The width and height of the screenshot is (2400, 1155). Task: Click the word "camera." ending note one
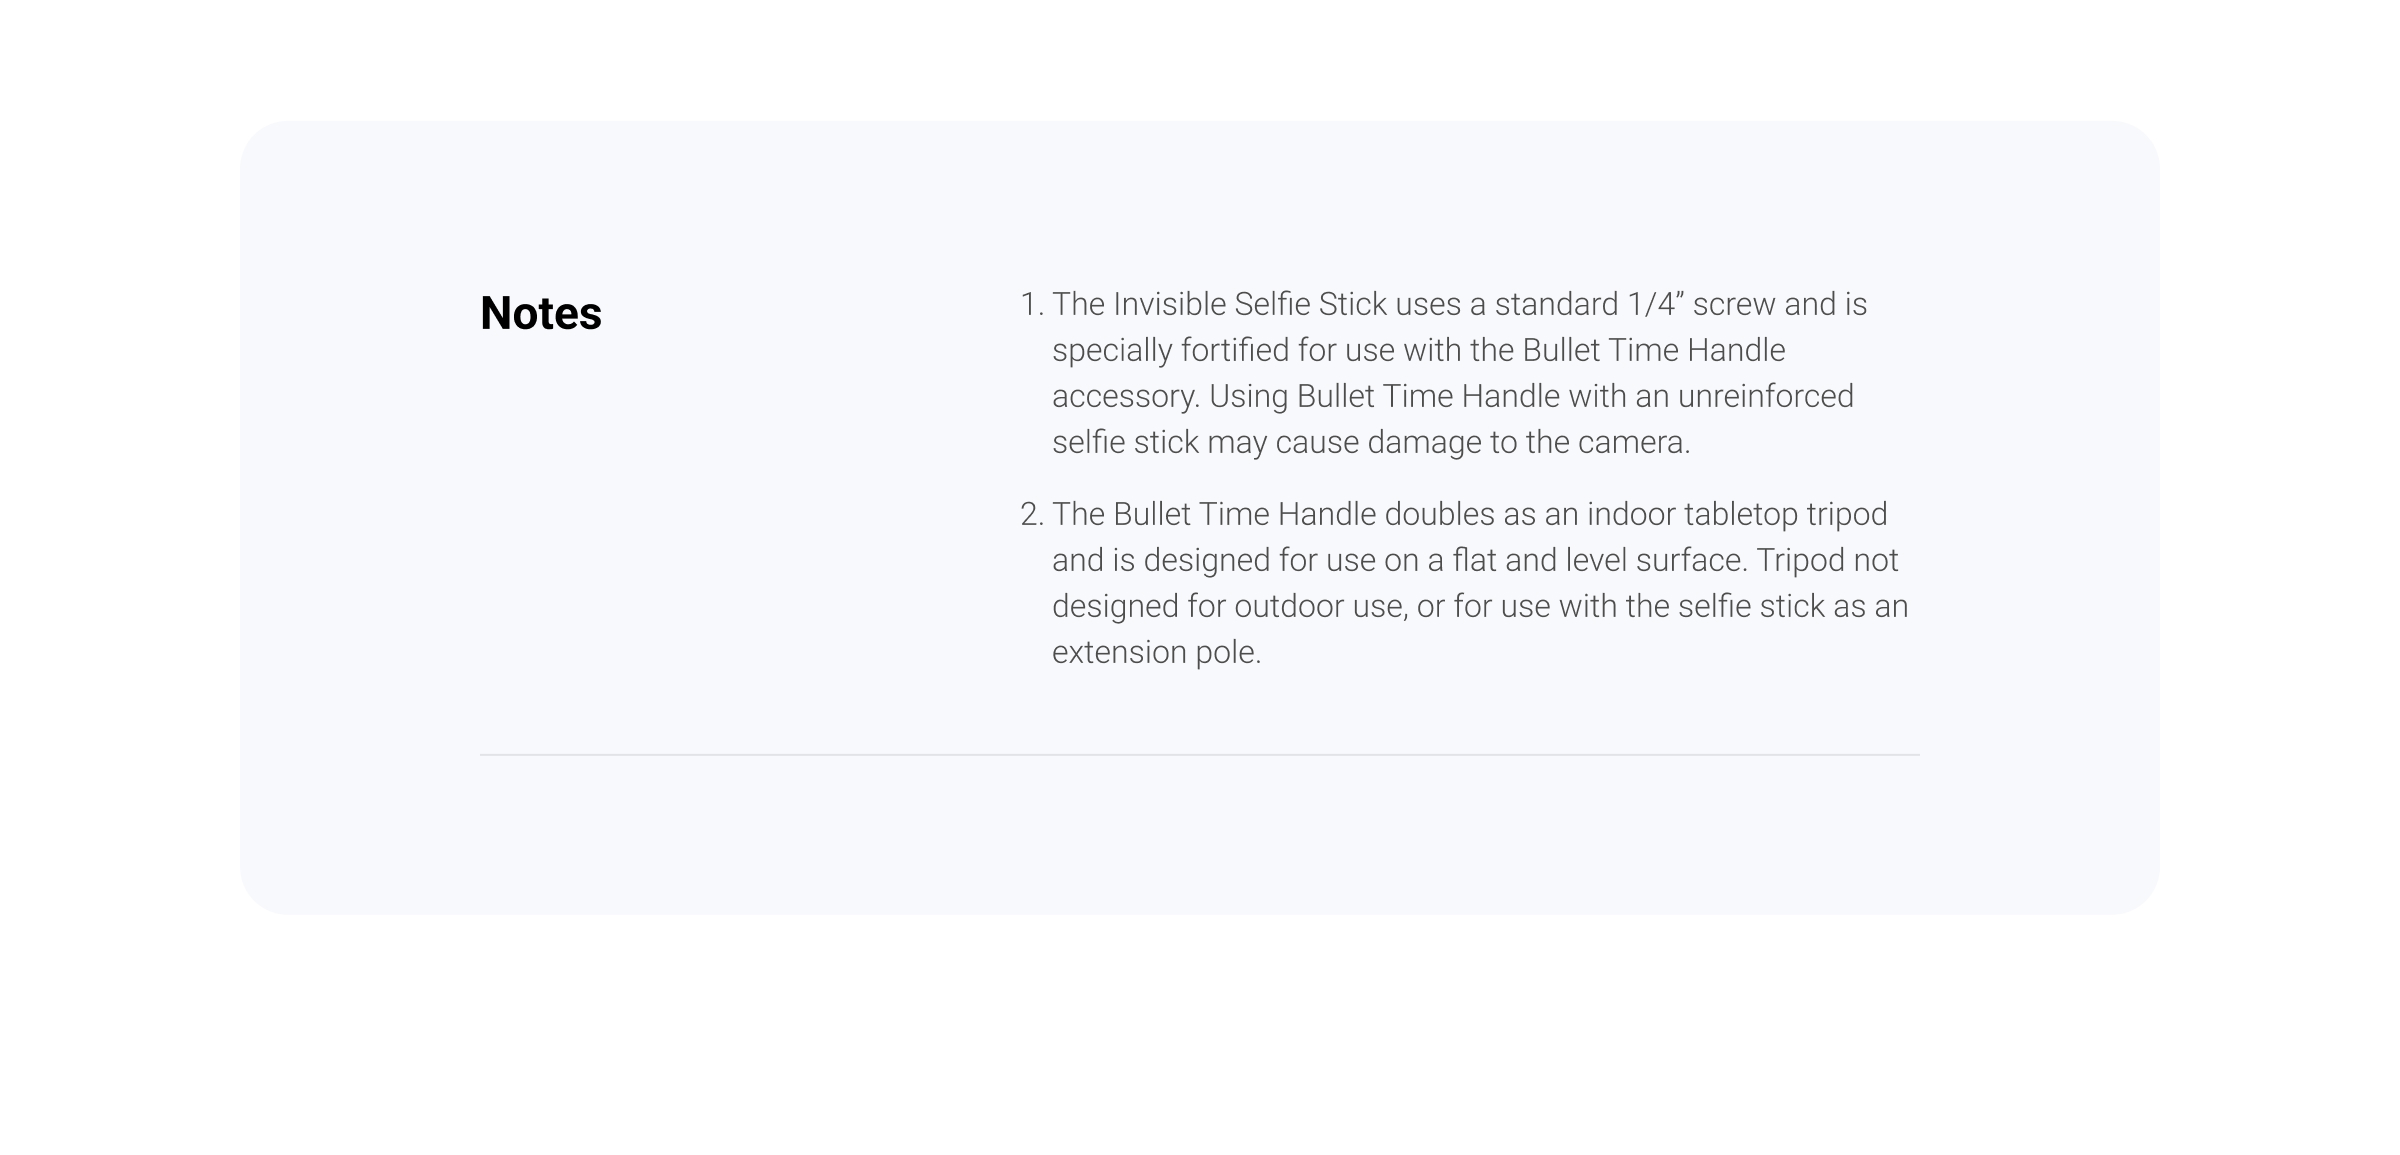(1634, 443)
